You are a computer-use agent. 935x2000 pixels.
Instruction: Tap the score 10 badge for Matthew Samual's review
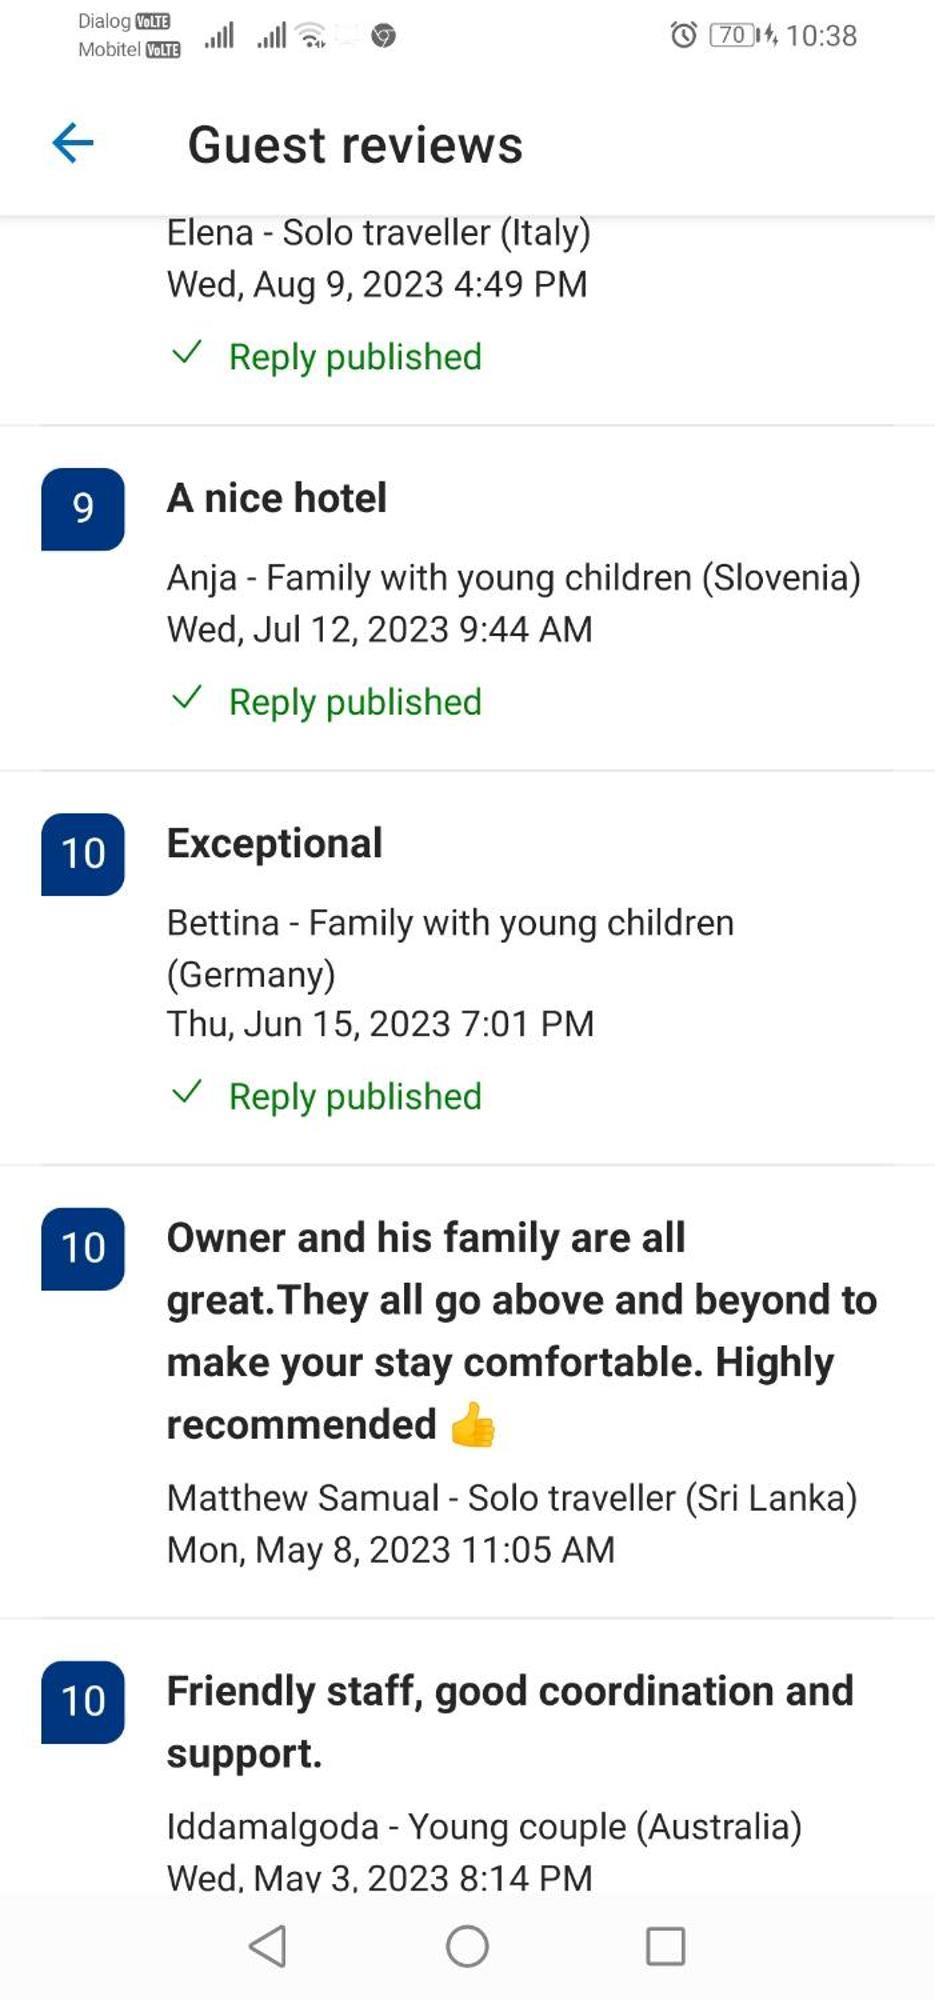coord(83,1249)
